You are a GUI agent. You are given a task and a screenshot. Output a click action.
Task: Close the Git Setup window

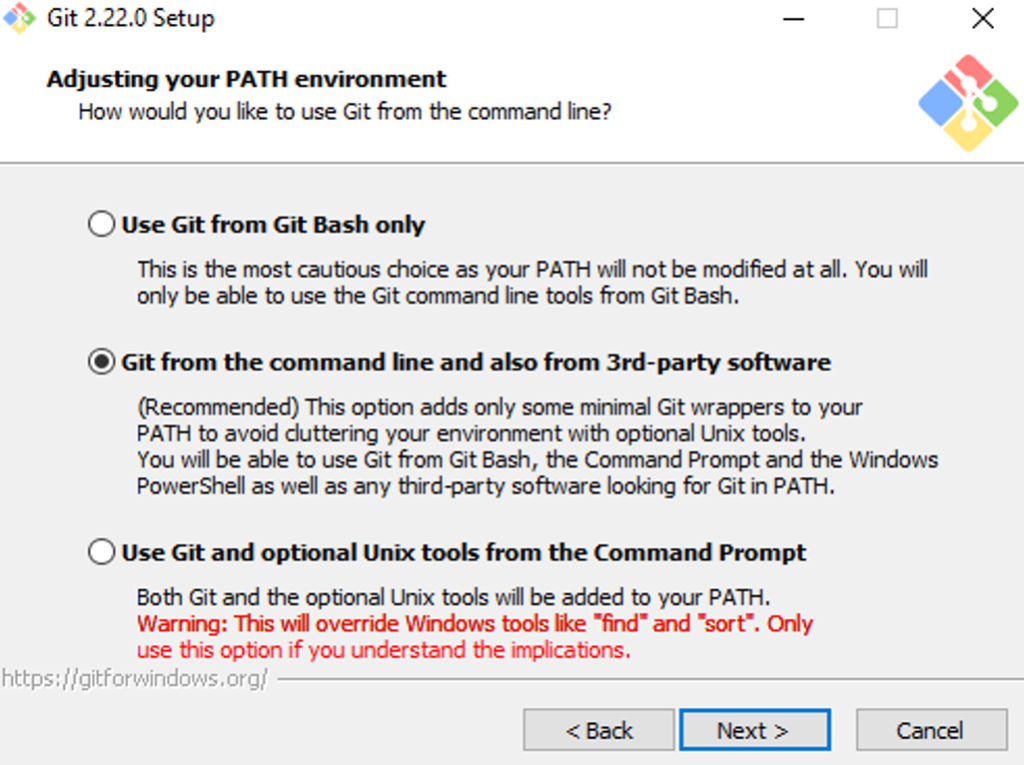tap(983, 18)
